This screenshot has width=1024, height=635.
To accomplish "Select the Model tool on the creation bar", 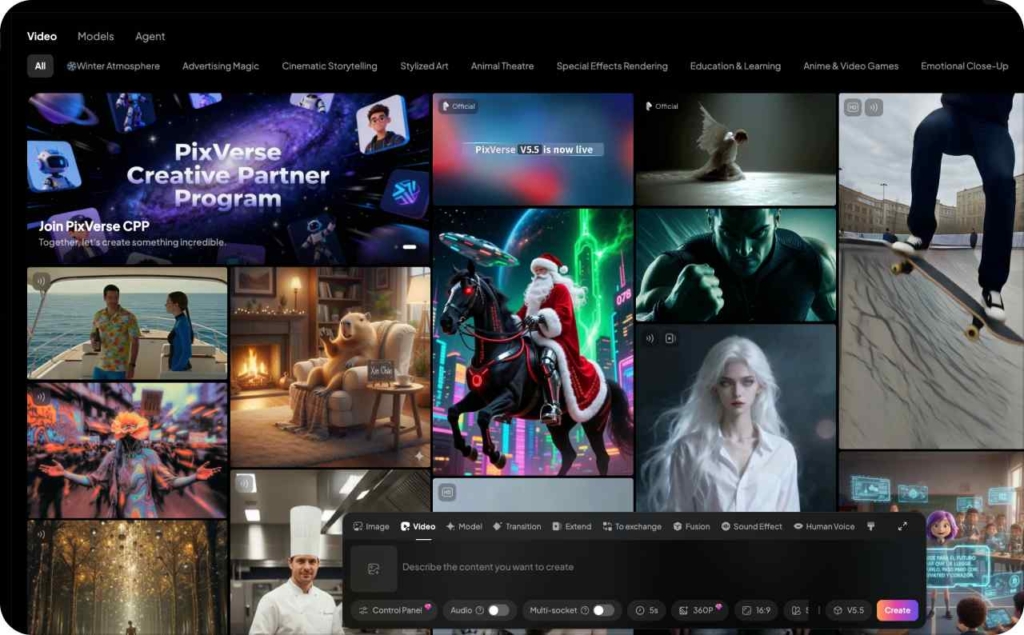I will [x=469, y=527].
